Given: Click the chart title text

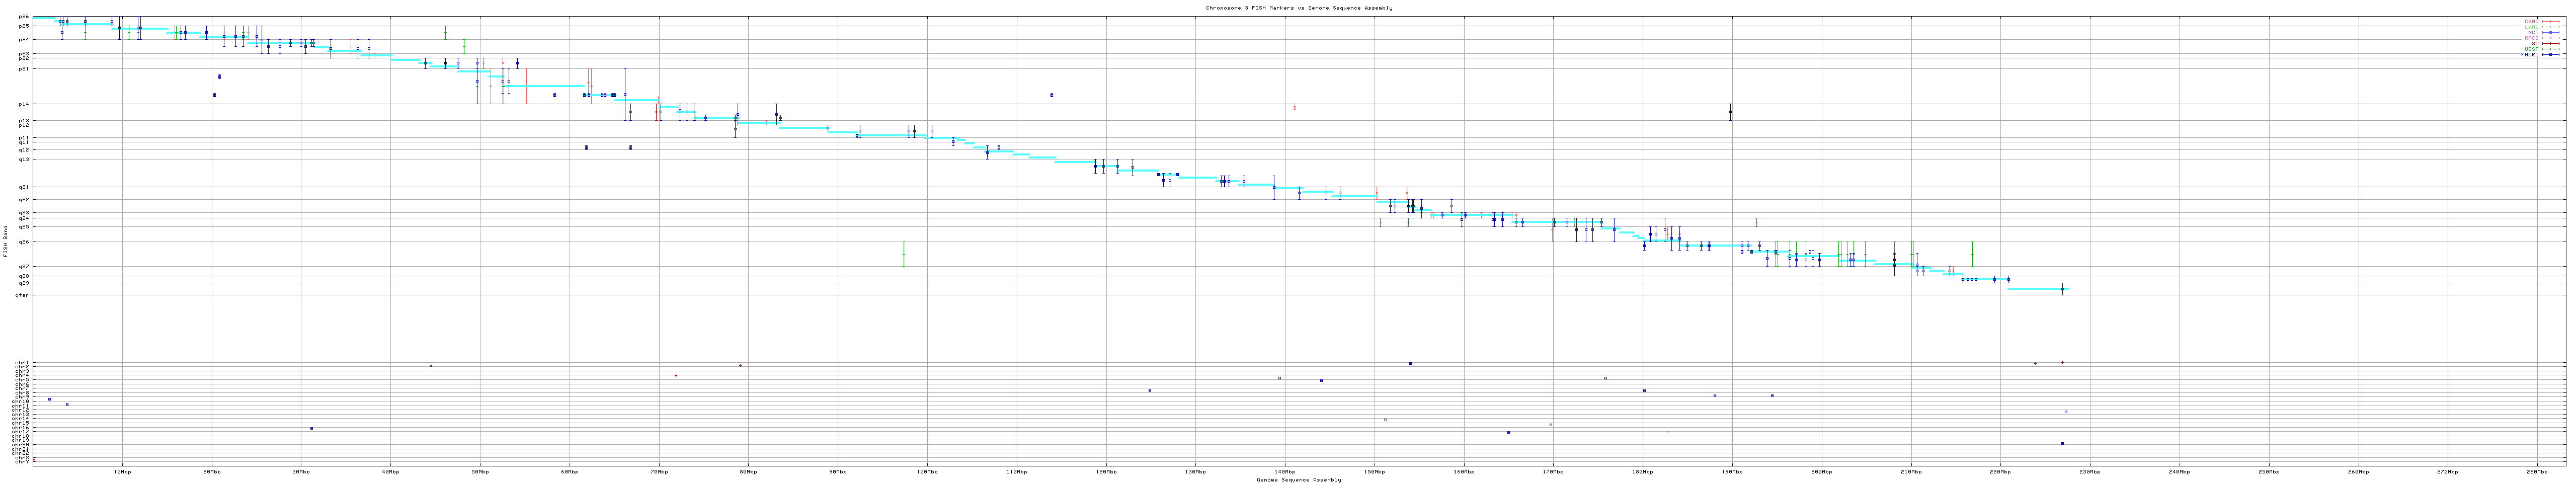Looking at the screenshot, I should [x=1298, y=8].
